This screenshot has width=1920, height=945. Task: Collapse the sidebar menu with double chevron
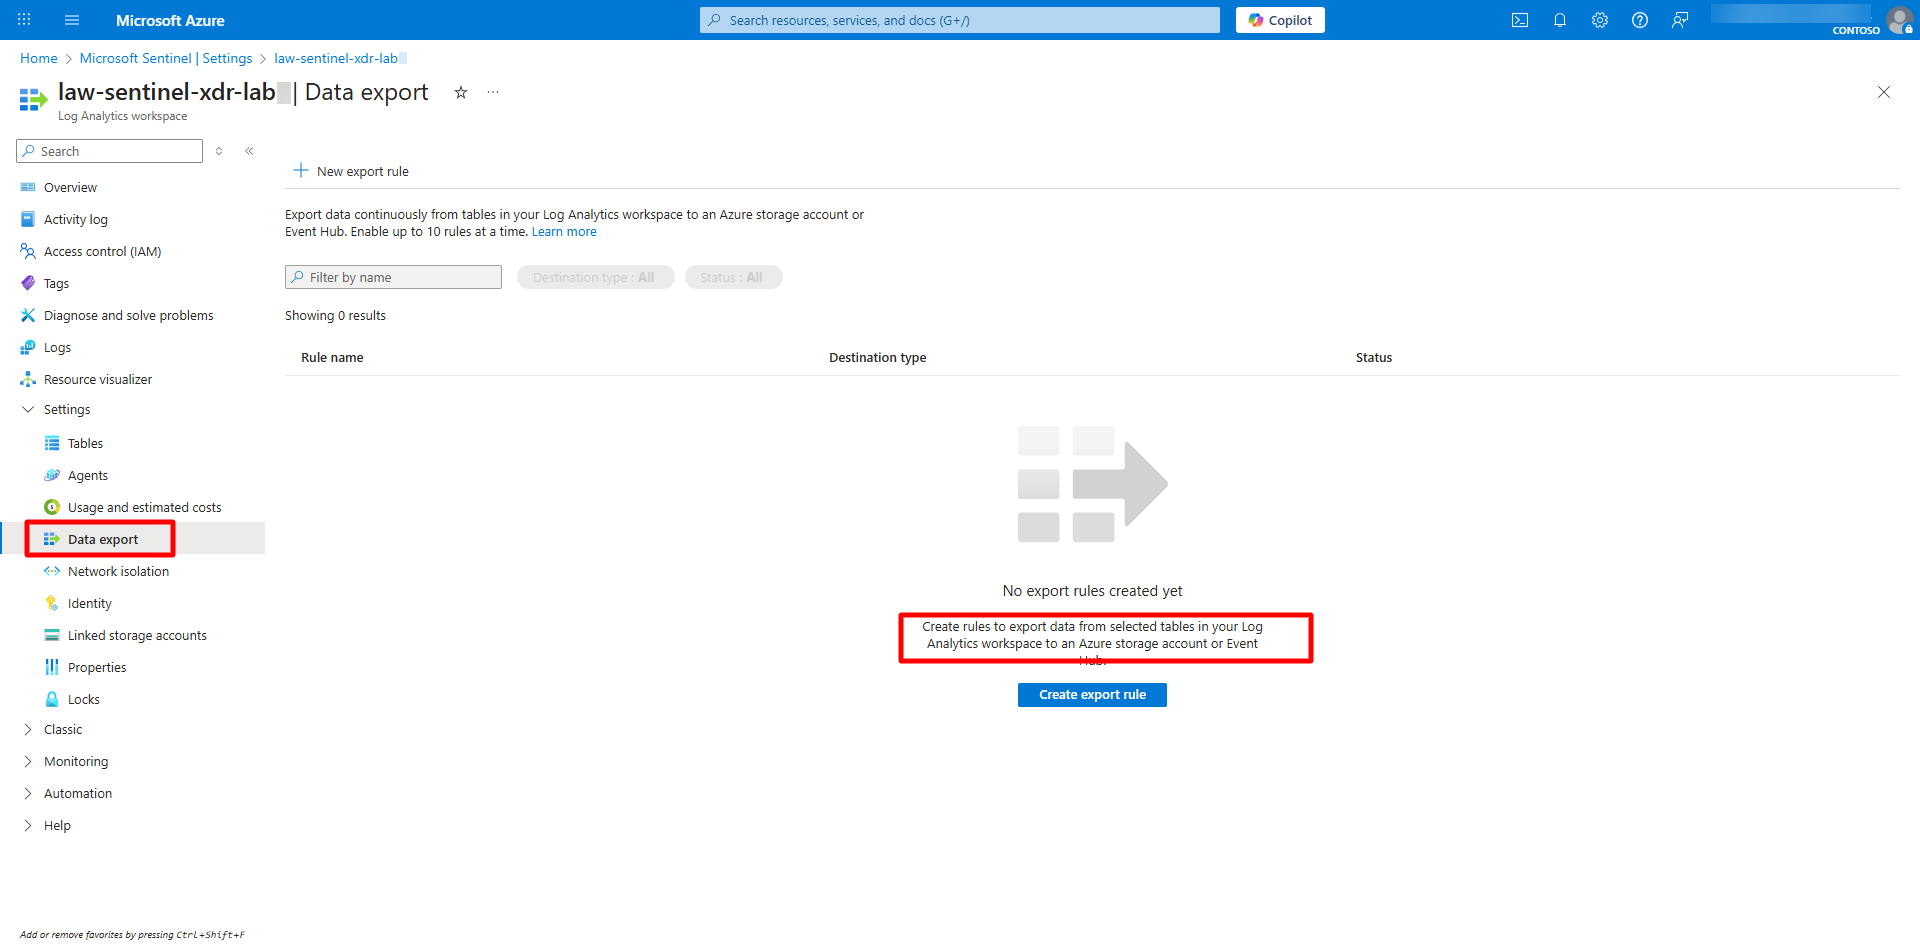(249, 151)
